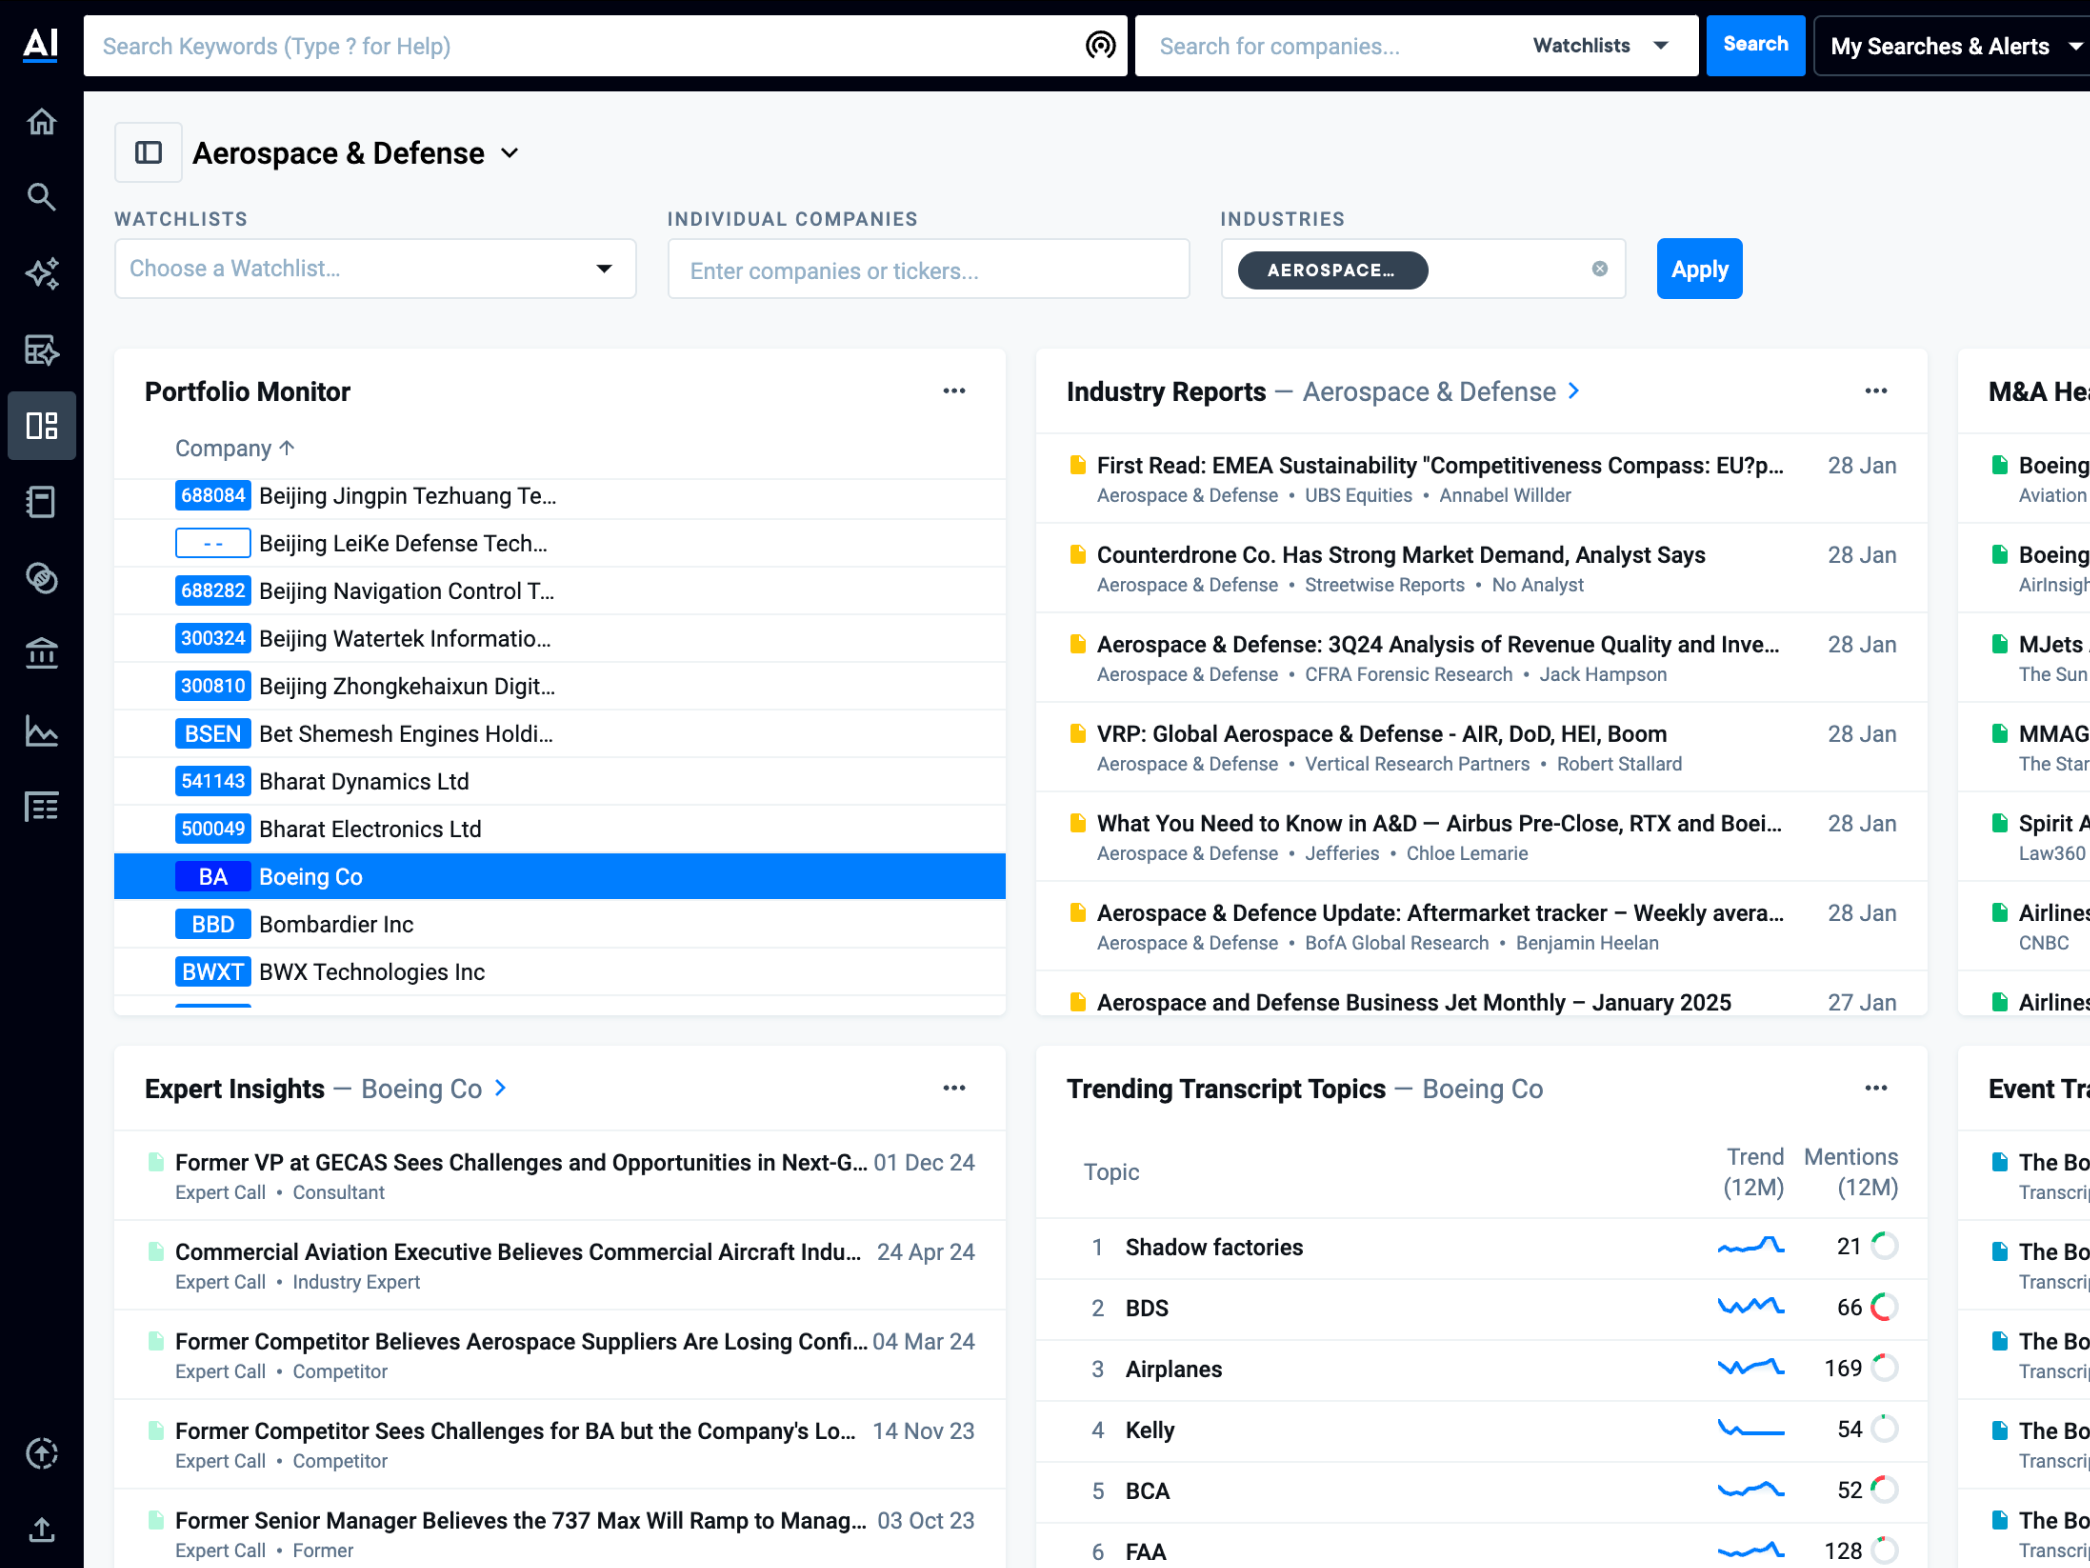This screenshot has width=2090, height=1568.
Task: Select Beijing Watertek Information row
Action: click(560, 638)
